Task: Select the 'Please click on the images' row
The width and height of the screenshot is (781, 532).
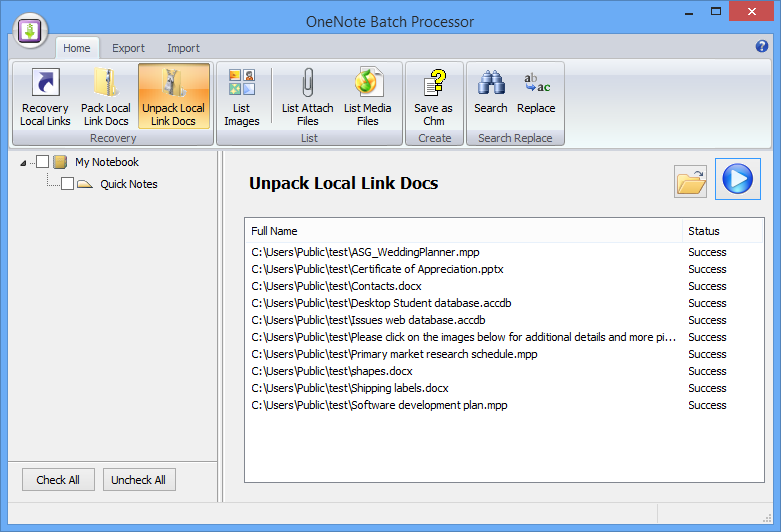Action: coord(504,337)
